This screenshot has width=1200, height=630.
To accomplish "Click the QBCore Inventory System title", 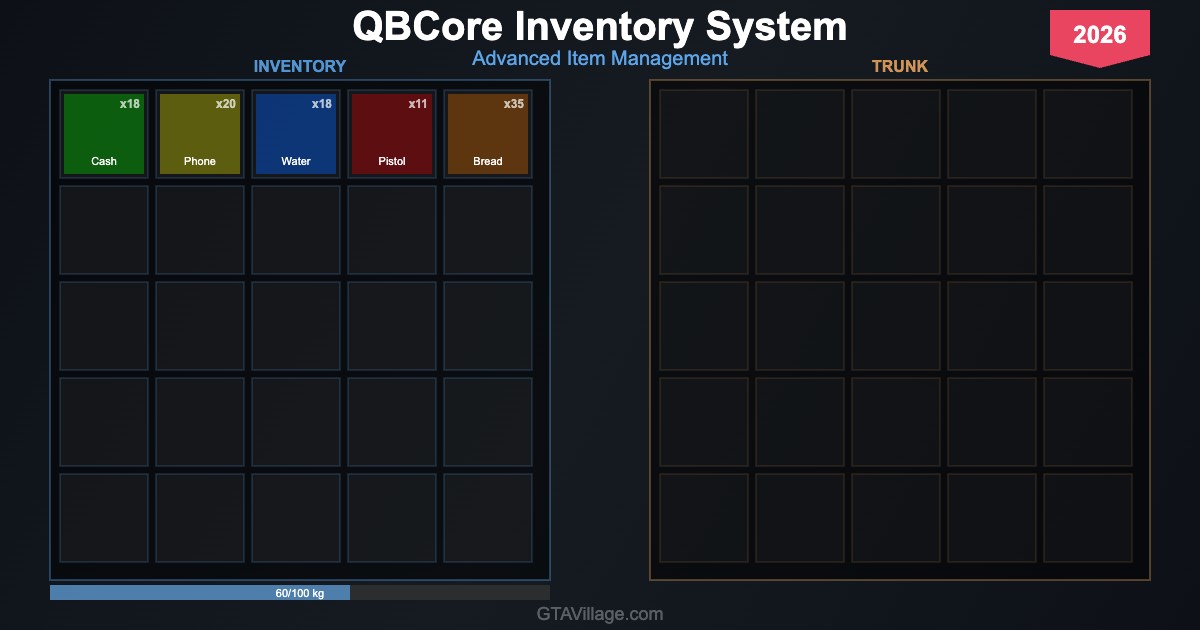I will click(x=600, y=26).
